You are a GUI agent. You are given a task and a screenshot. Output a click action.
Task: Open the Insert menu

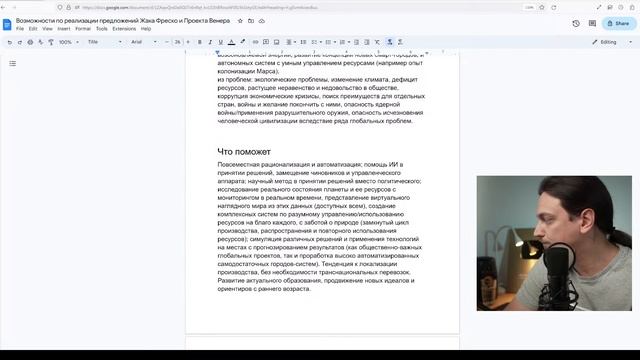64,29
